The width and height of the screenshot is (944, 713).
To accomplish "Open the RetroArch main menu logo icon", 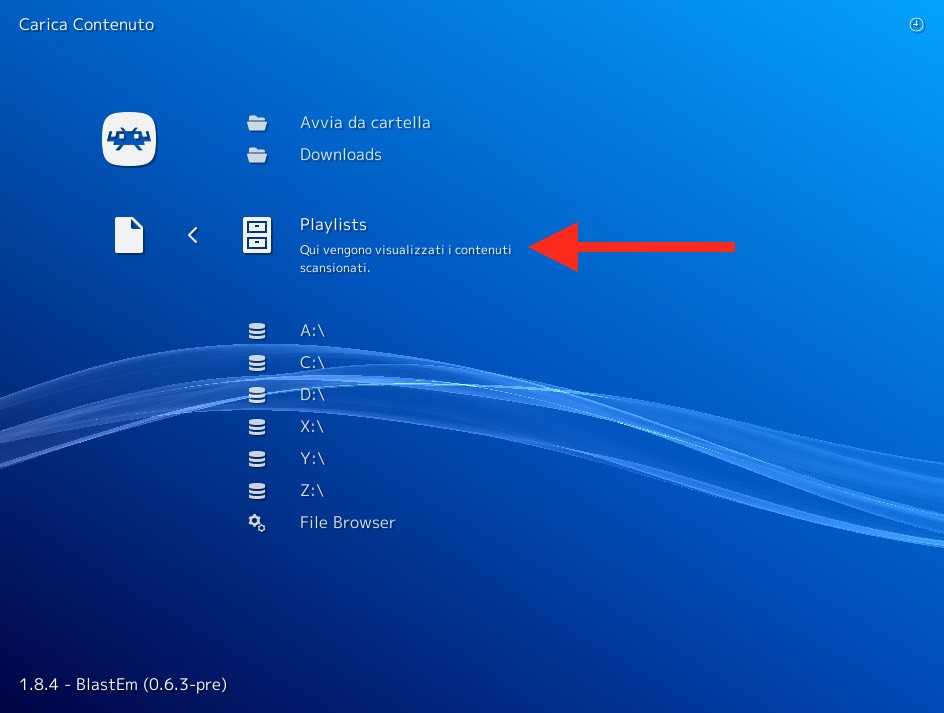I will click(129, 139).
